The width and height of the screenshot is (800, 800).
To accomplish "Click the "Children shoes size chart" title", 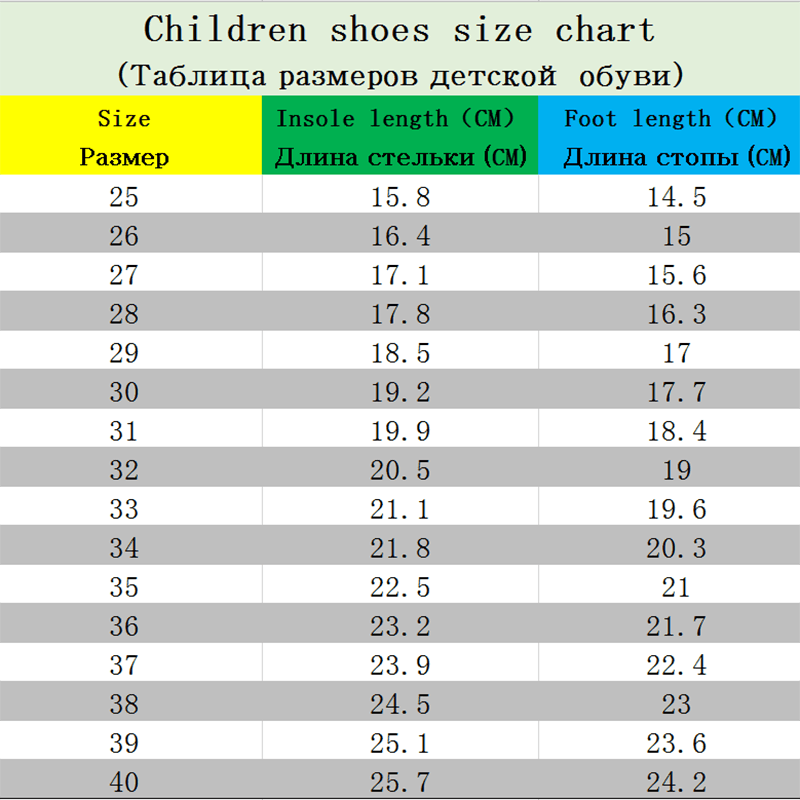I will (400, 30).
